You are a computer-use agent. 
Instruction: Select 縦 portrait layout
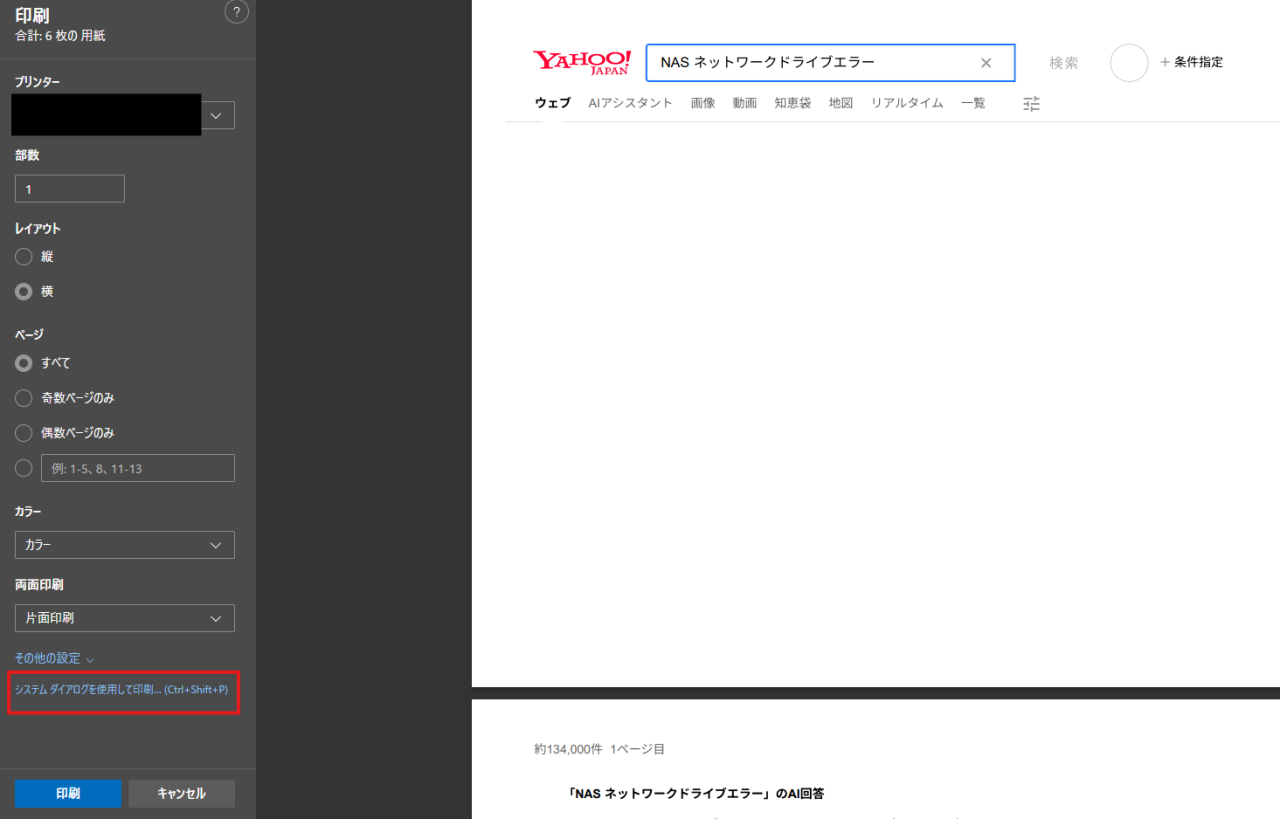pos(24,257)
